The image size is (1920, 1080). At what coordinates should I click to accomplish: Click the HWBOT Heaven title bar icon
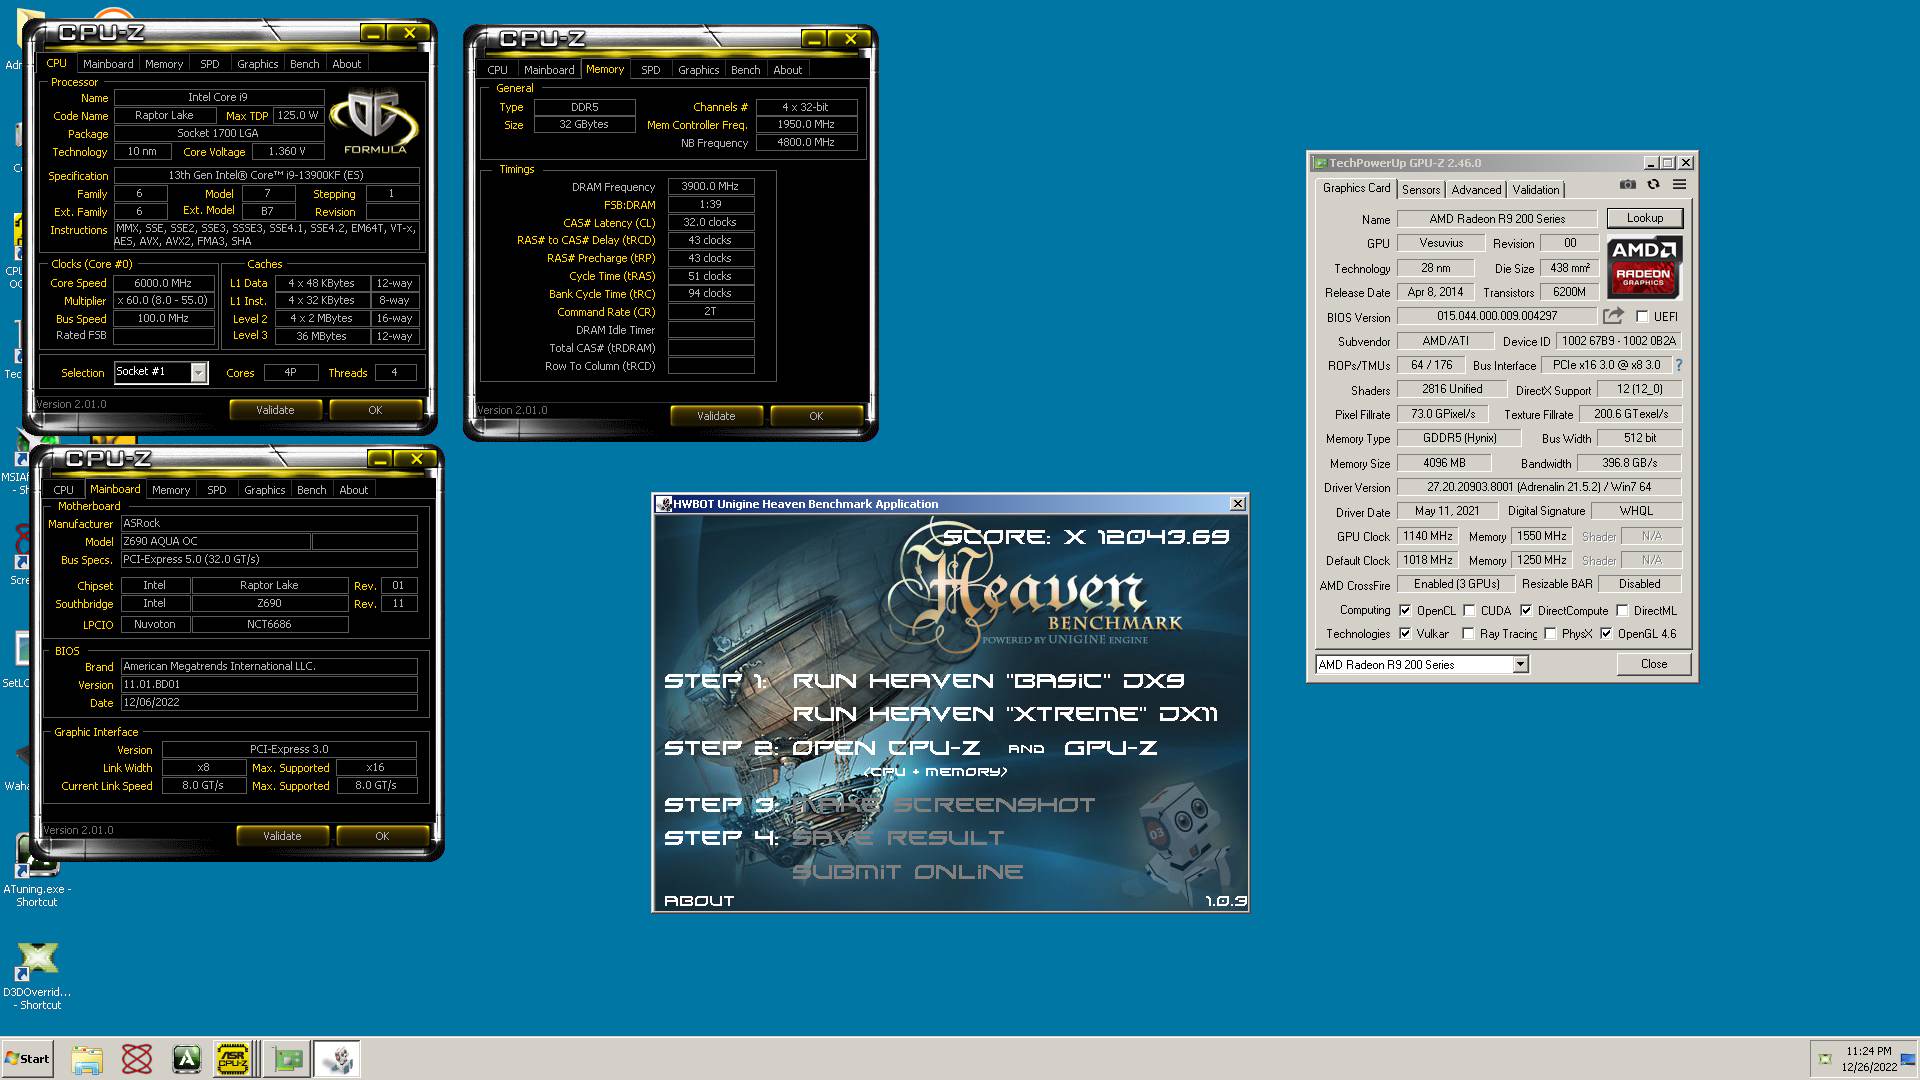point(663,504)
